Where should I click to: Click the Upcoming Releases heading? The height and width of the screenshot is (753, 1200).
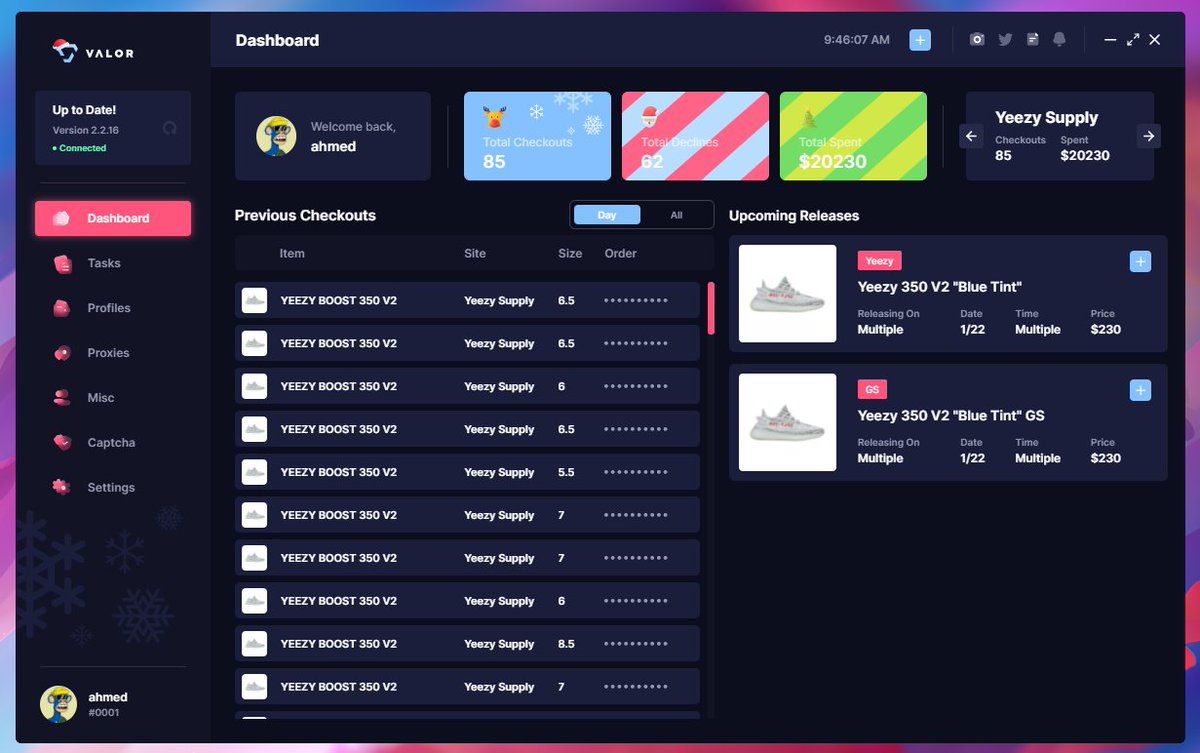tap(794, 215)
